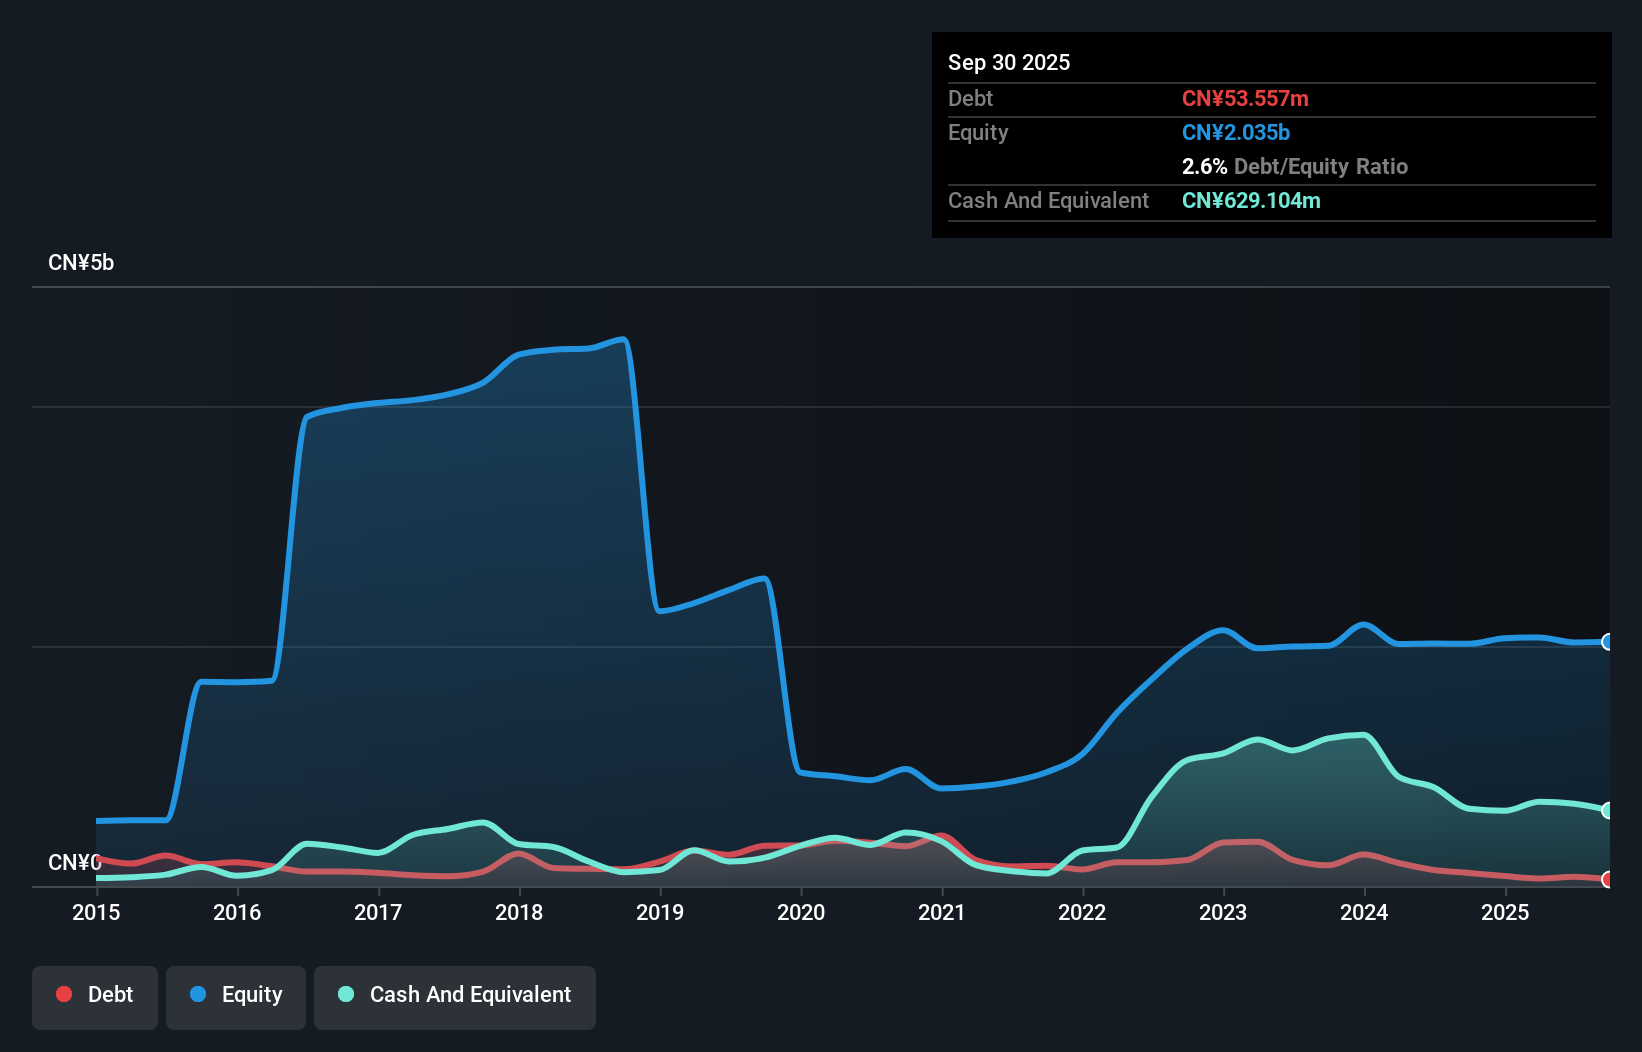The height and width of the screenshot is (1052, 1642).
Task: Click the 2022 year tick label
Action: (1082, 912)
